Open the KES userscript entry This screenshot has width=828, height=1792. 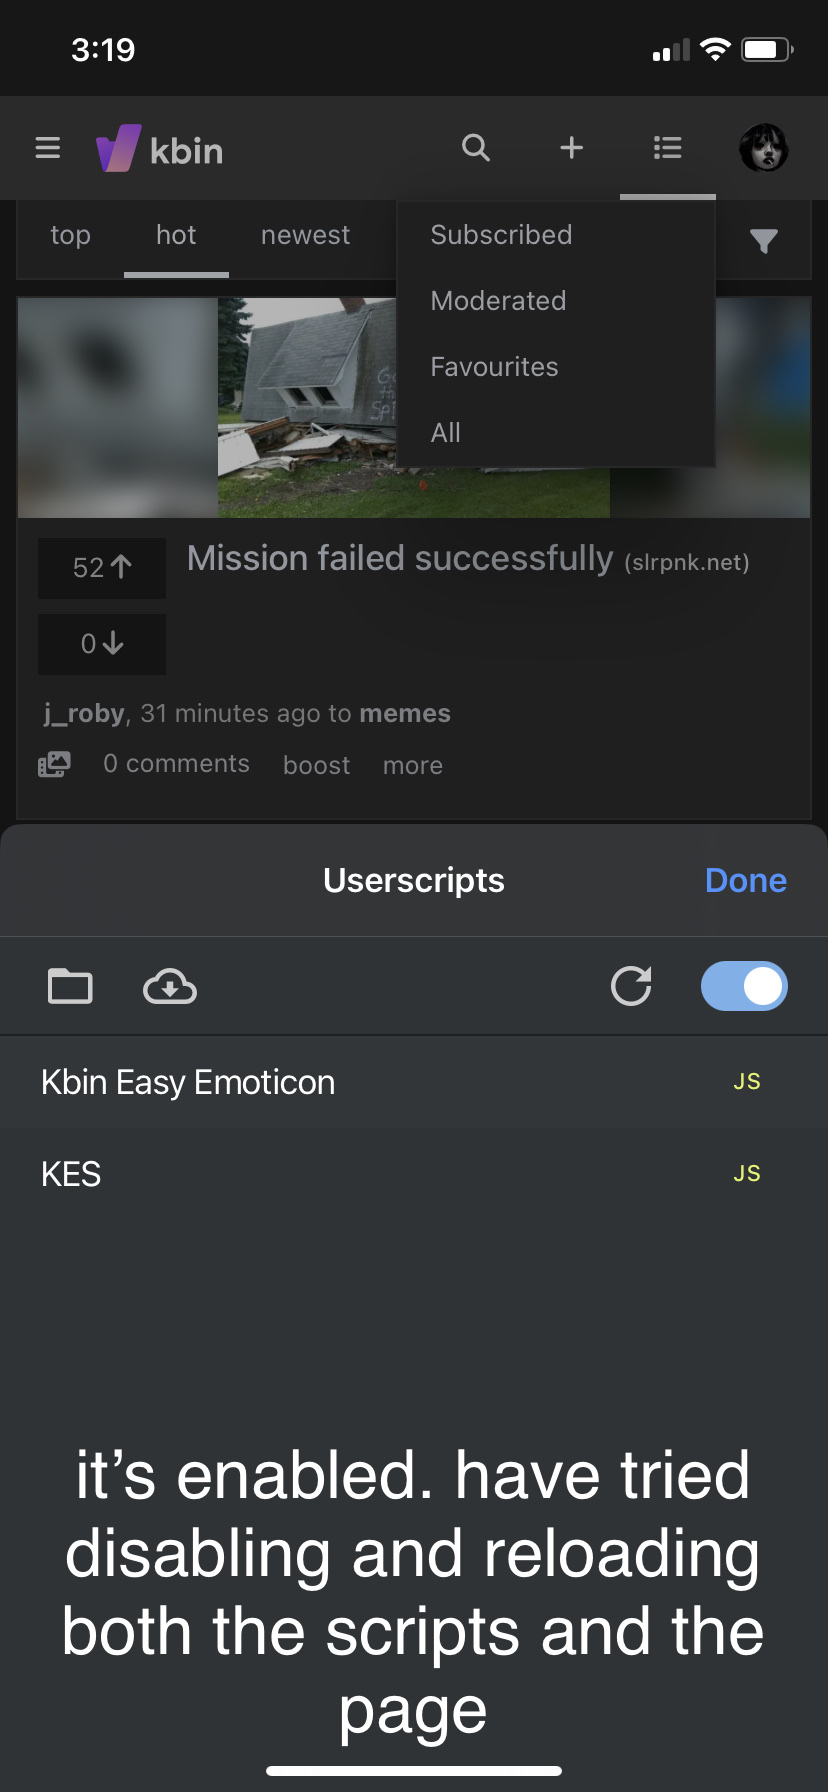[71, 1173]
